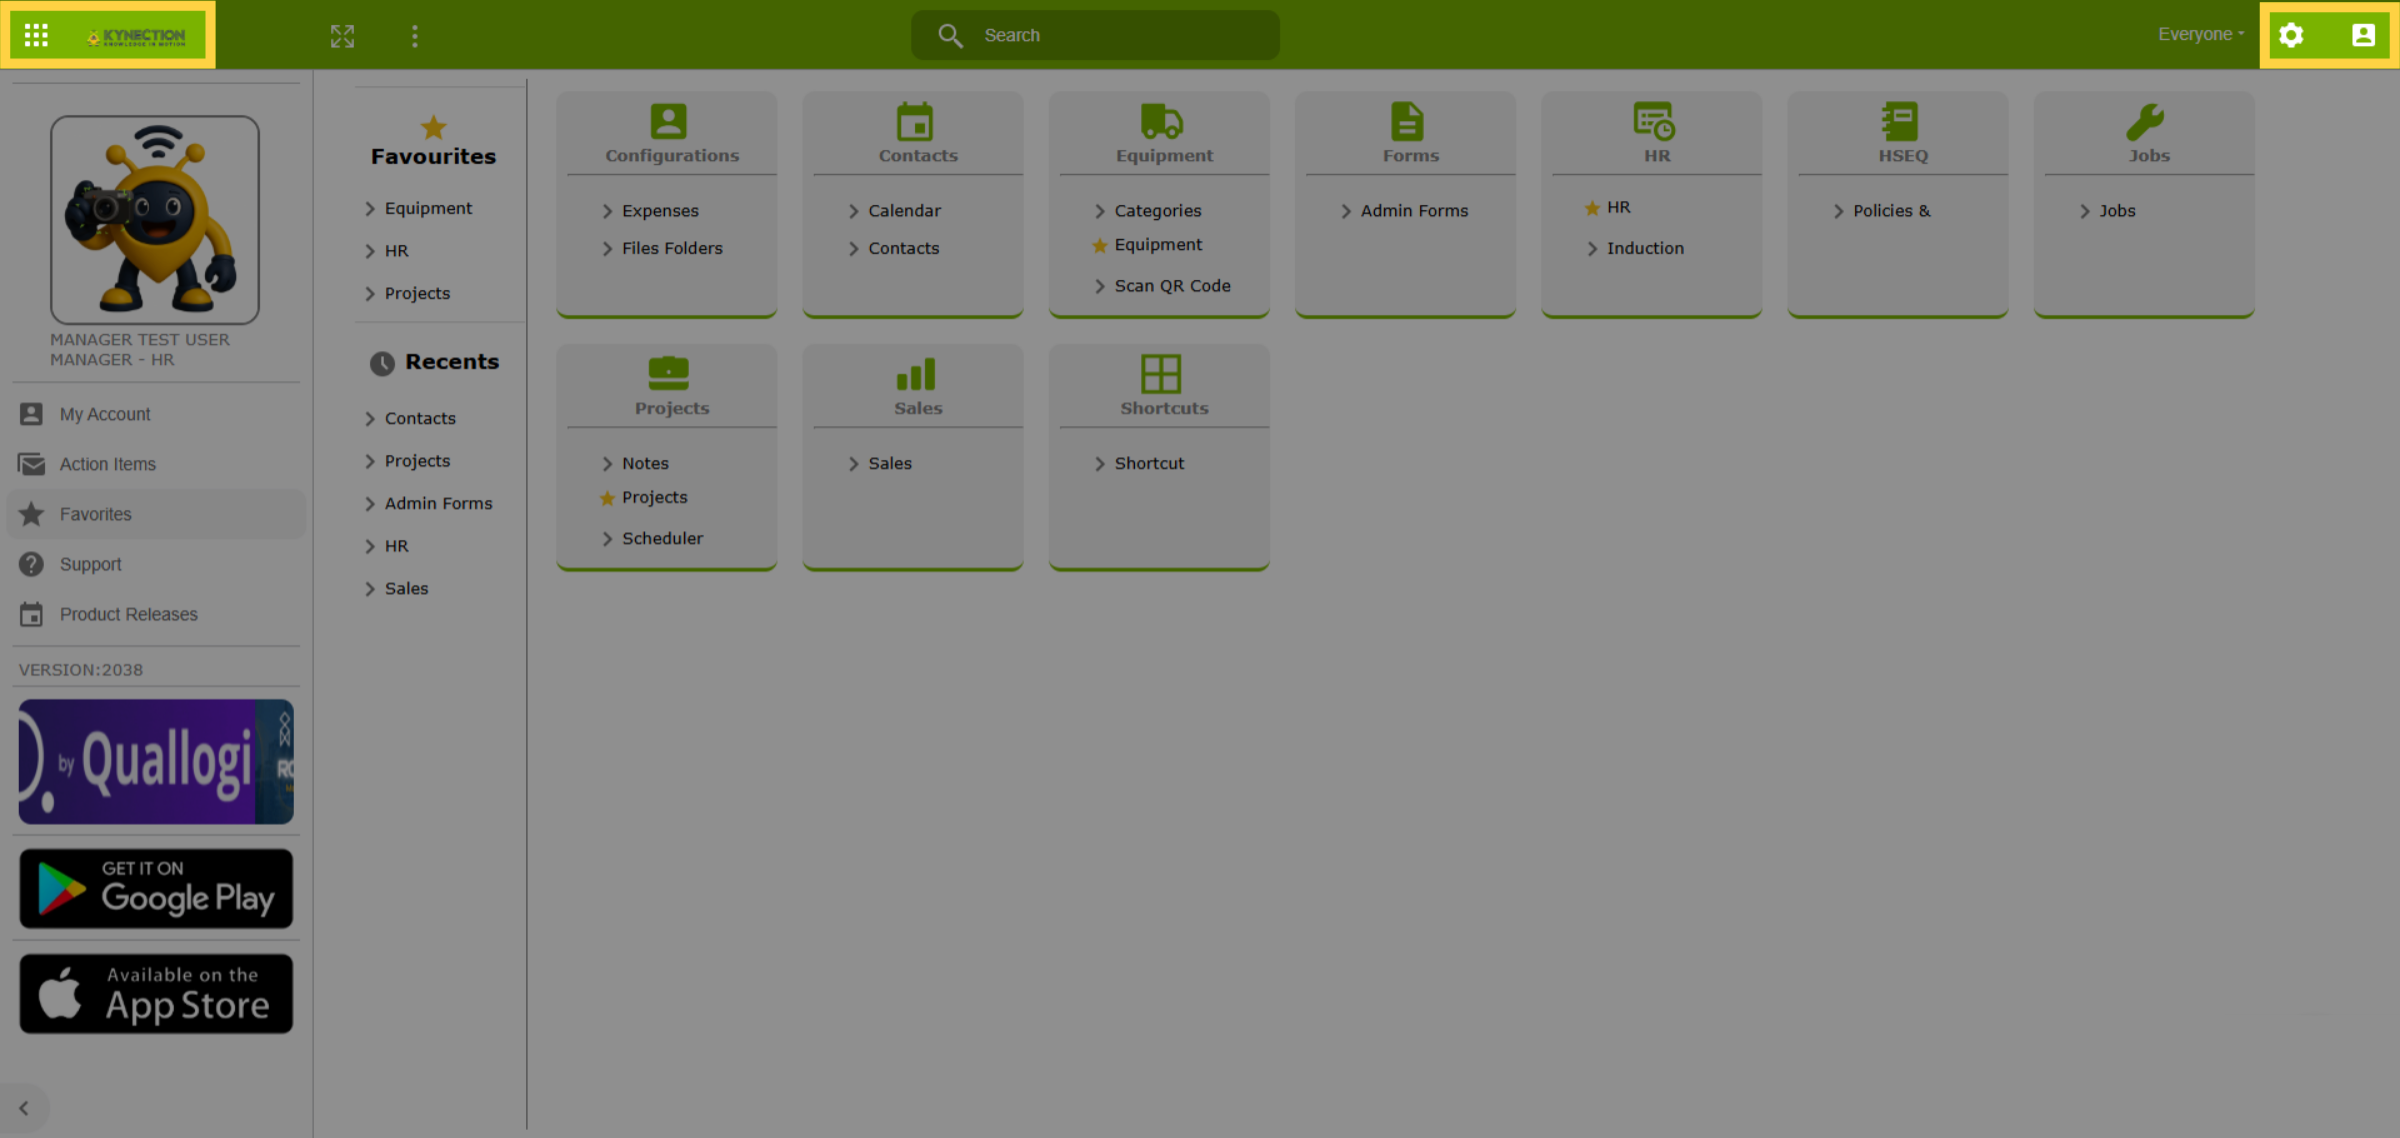Click the search magnifier icon
Screen dimensions: 2400x1138
click(x=950, y=36)
